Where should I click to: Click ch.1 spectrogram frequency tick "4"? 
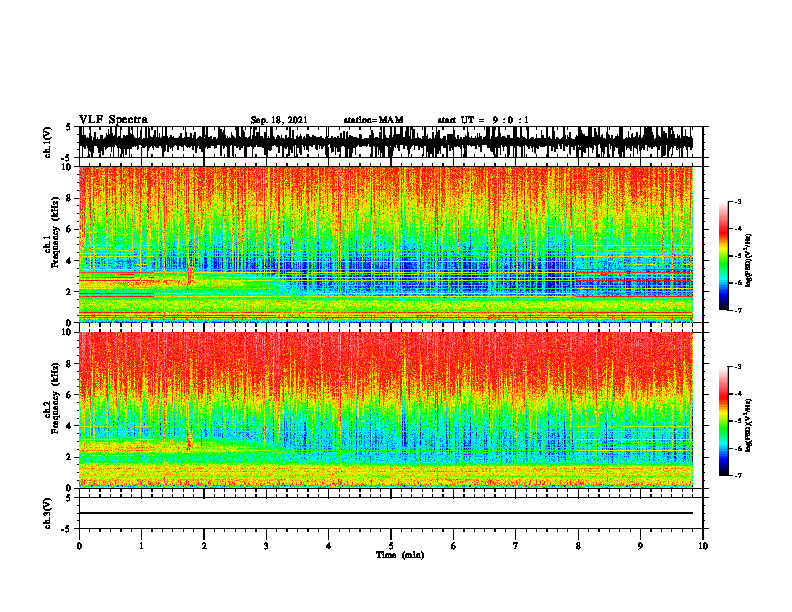(x=71, y=261)
